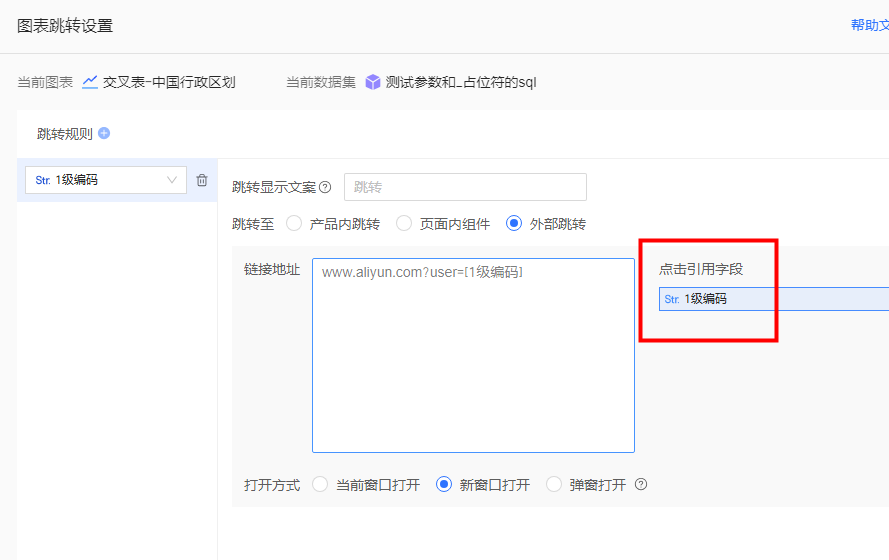Choose 当前窗口打开 as open mode
The width and height of the screenshot is (889, 560).
click(x=320, y=484)
